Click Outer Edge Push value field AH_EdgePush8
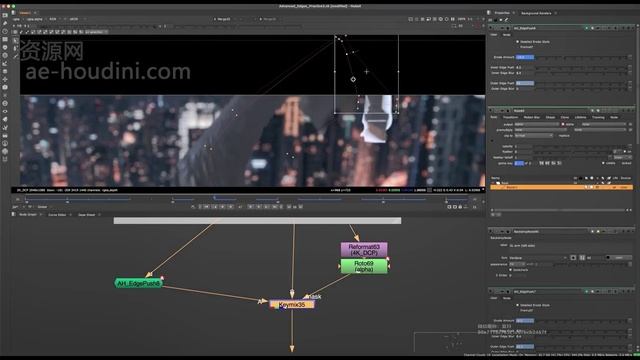 tap(524, 83)
